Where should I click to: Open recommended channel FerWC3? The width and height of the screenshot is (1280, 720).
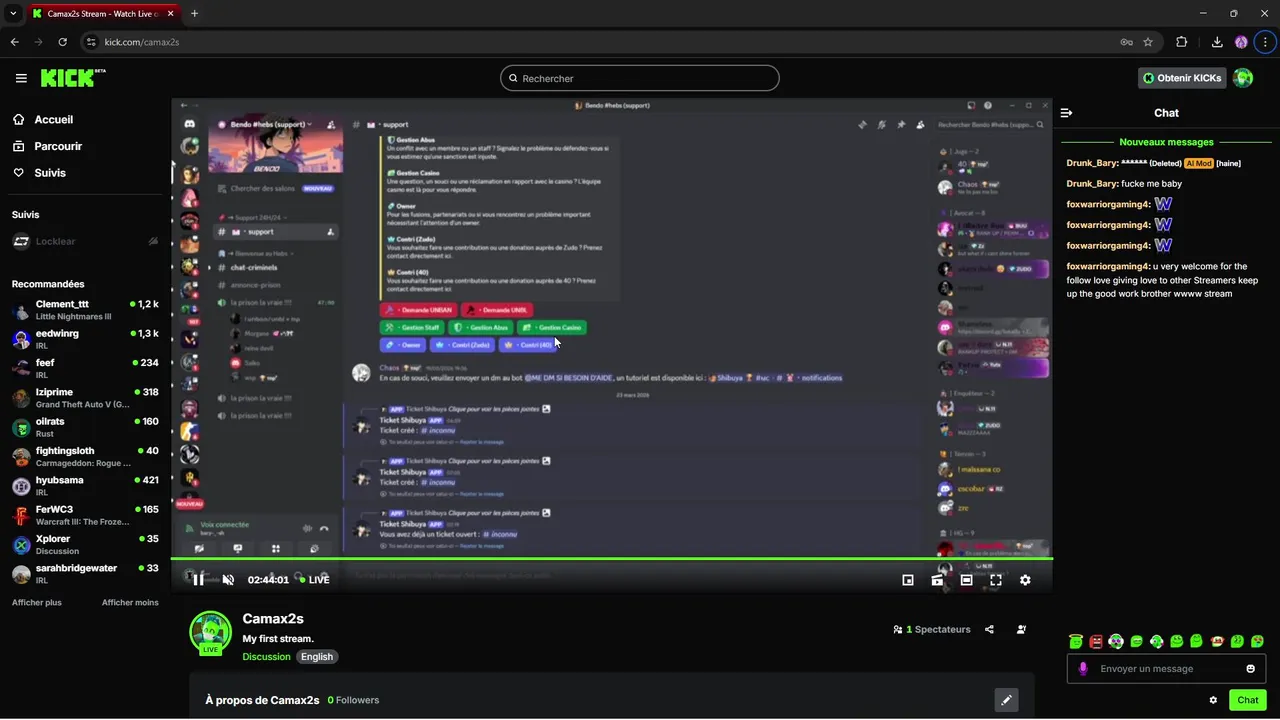pos(85,515)
